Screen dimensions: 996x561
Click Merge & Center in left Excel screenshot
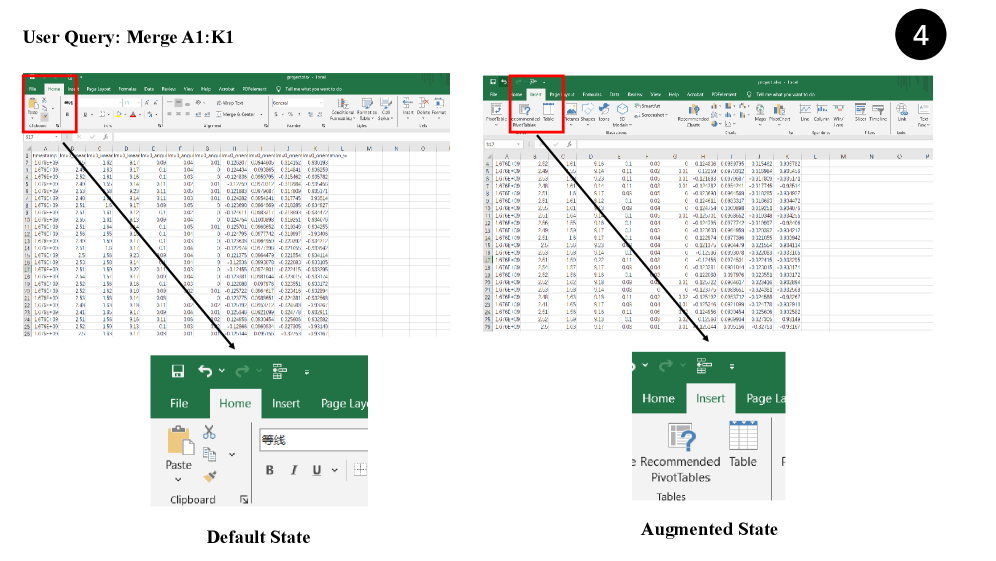point(238,114)
